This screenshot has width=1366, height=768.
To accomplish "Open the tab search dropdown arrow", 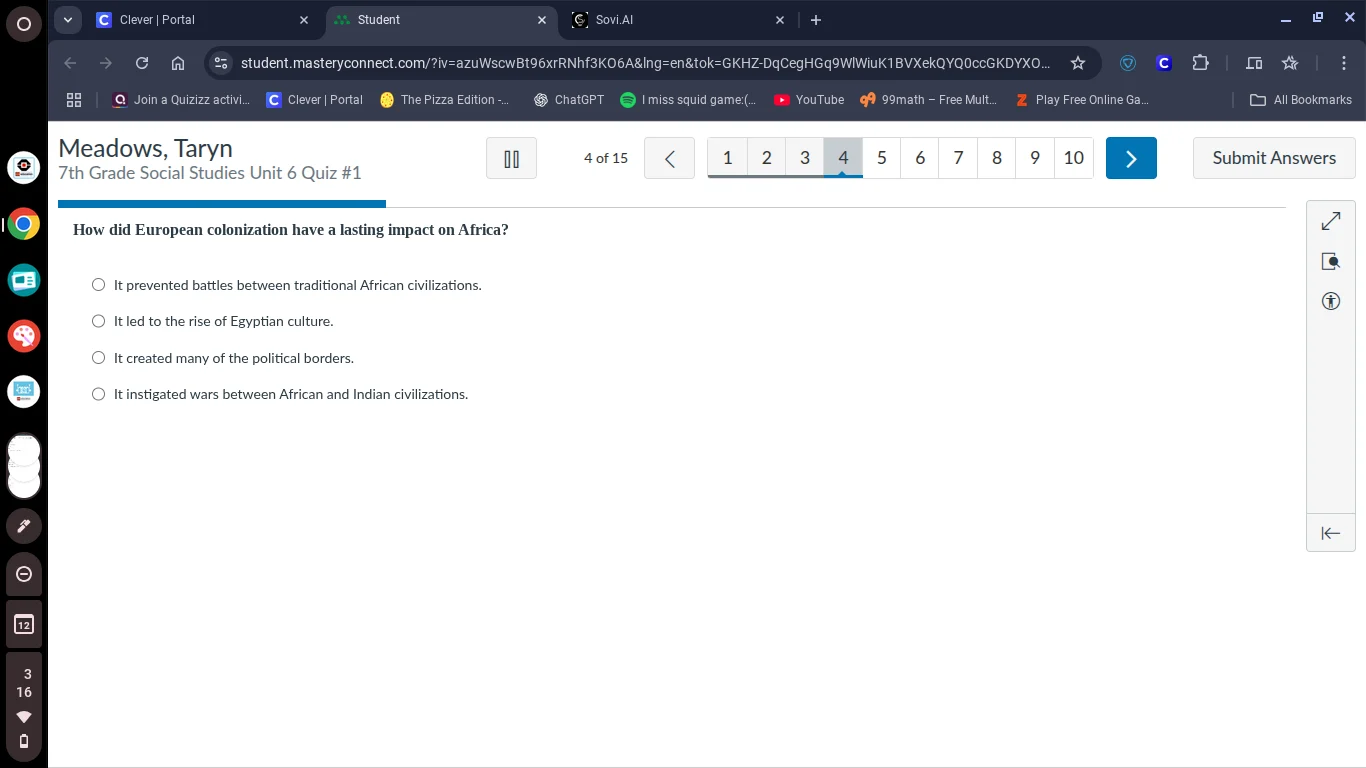I will [x=68, y=20].
